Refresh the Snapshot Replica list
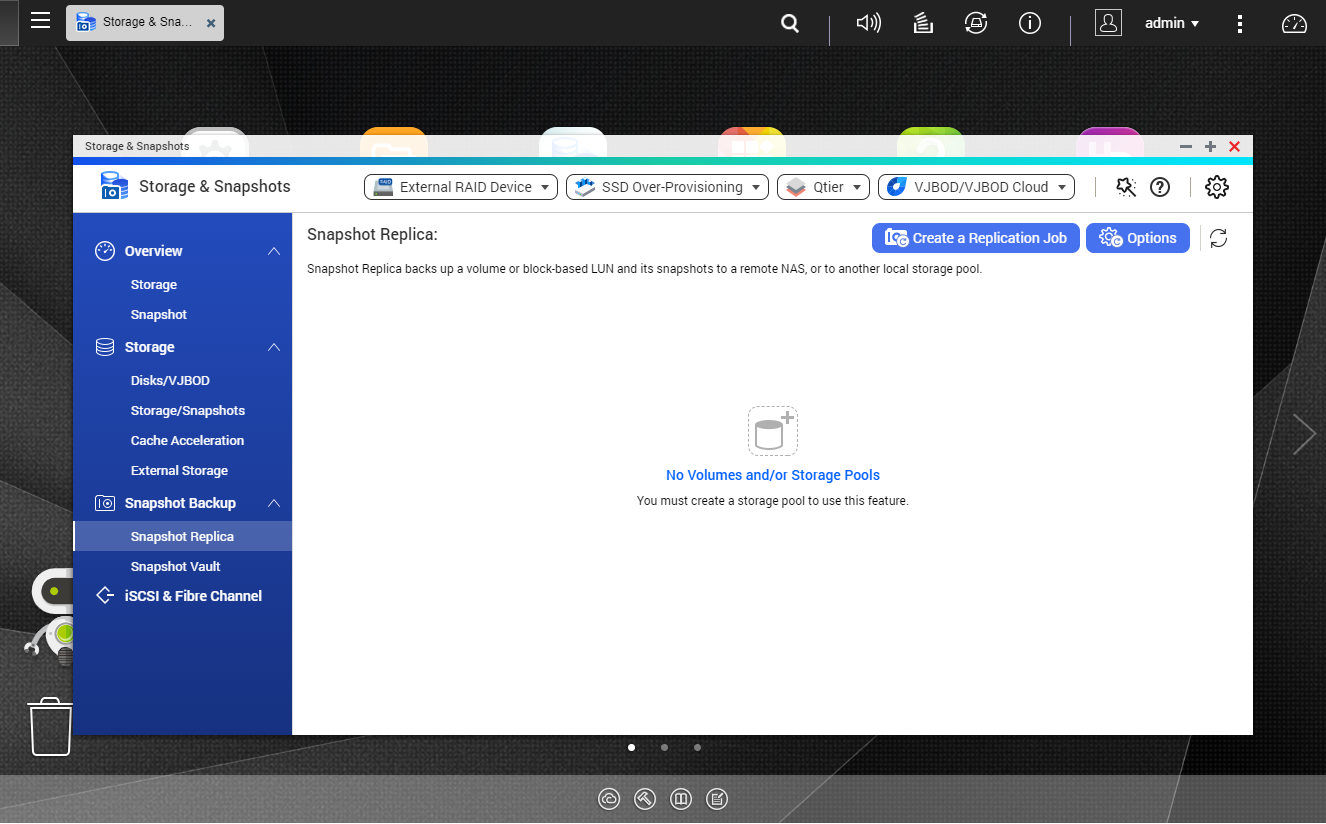The height and width of the screenshot is (824, 1326). pyautogui.click(x=1218, y=238)
